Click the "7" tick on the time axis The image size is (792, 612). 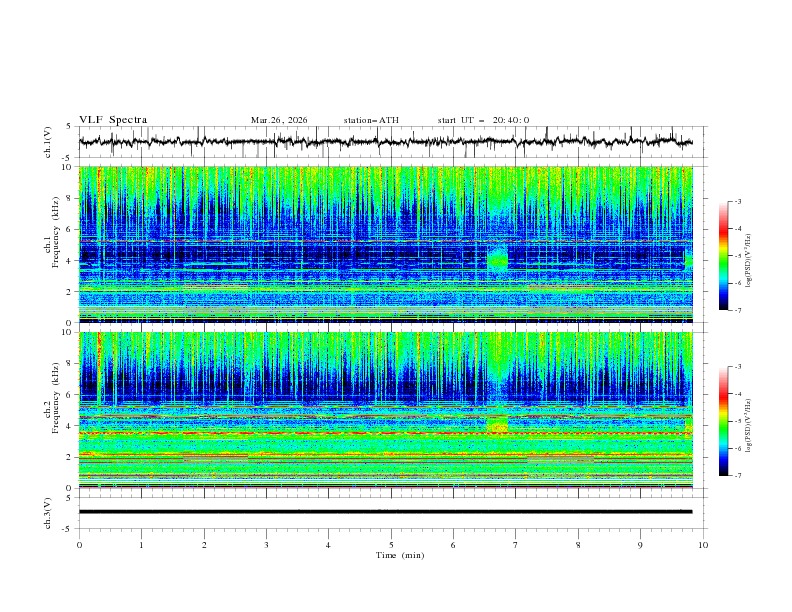click(516, 545)
